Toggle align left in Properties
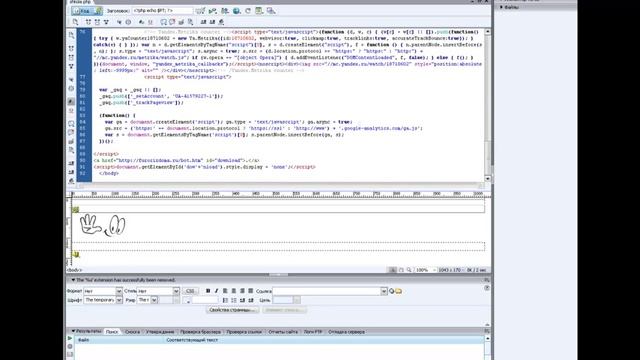Screen dimensions: 640x360 tap(225, 291)
